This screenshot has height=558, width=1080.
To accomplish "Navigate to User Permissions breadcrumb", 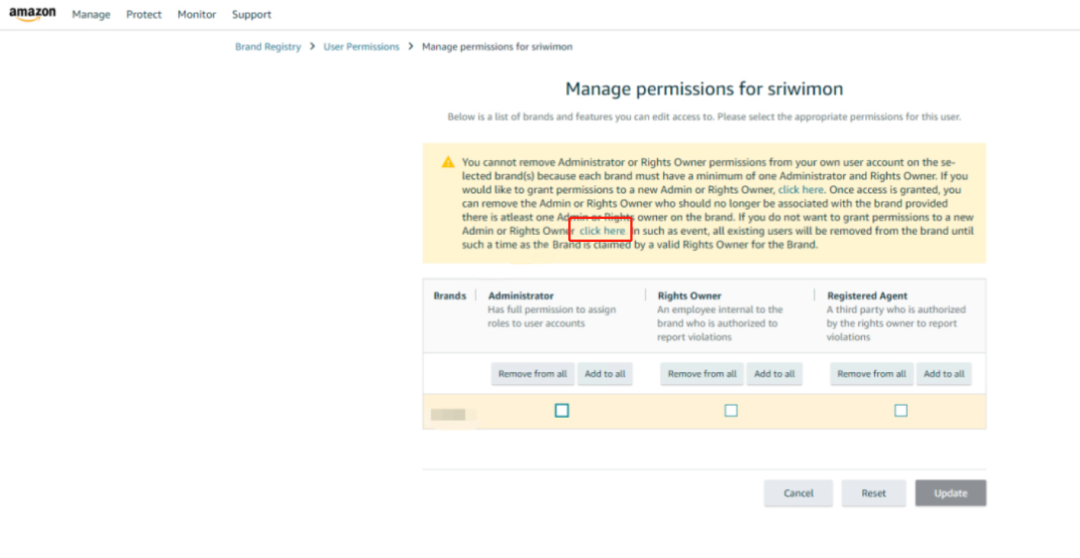I will point(361,47).
